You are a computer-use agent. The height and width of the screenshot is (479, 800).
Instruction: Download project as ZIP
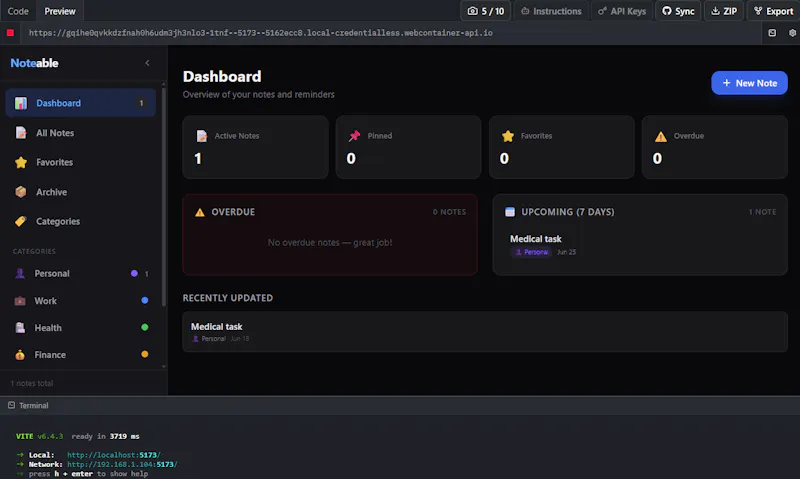pyautogui.click(x=723, y=11)
